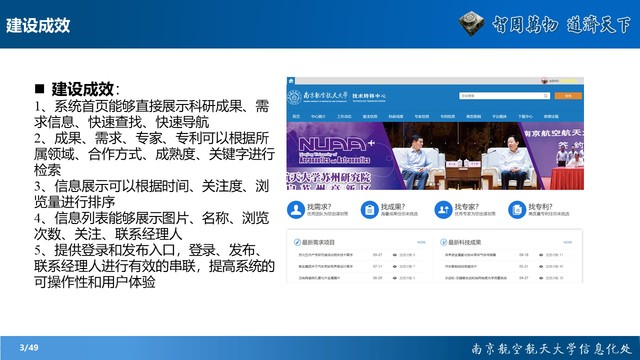Click the 最新需求项目 section icon
The height and width of the screenshot is (360, 640).
(298, 242)
